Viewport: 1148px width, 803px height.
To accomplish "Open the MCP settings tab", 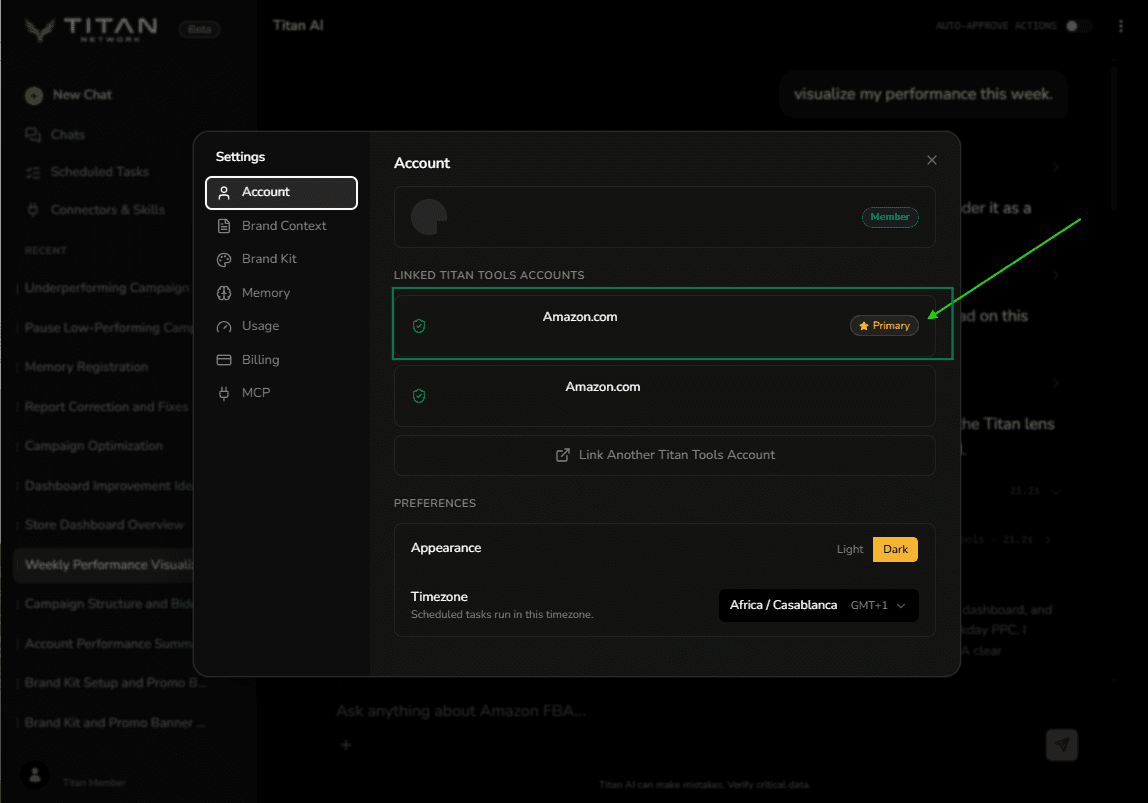I will (x=281, y=393).
